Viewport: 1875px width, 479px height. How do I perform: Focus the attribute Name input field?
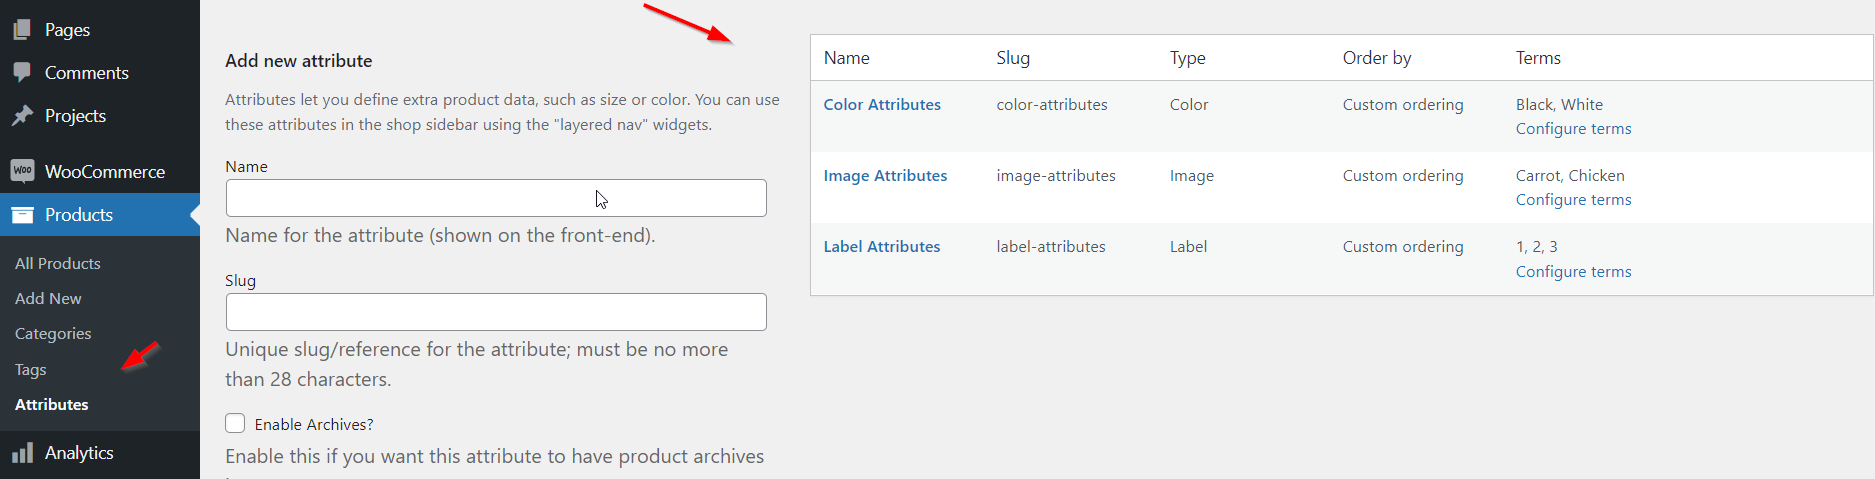coord(496,198)
